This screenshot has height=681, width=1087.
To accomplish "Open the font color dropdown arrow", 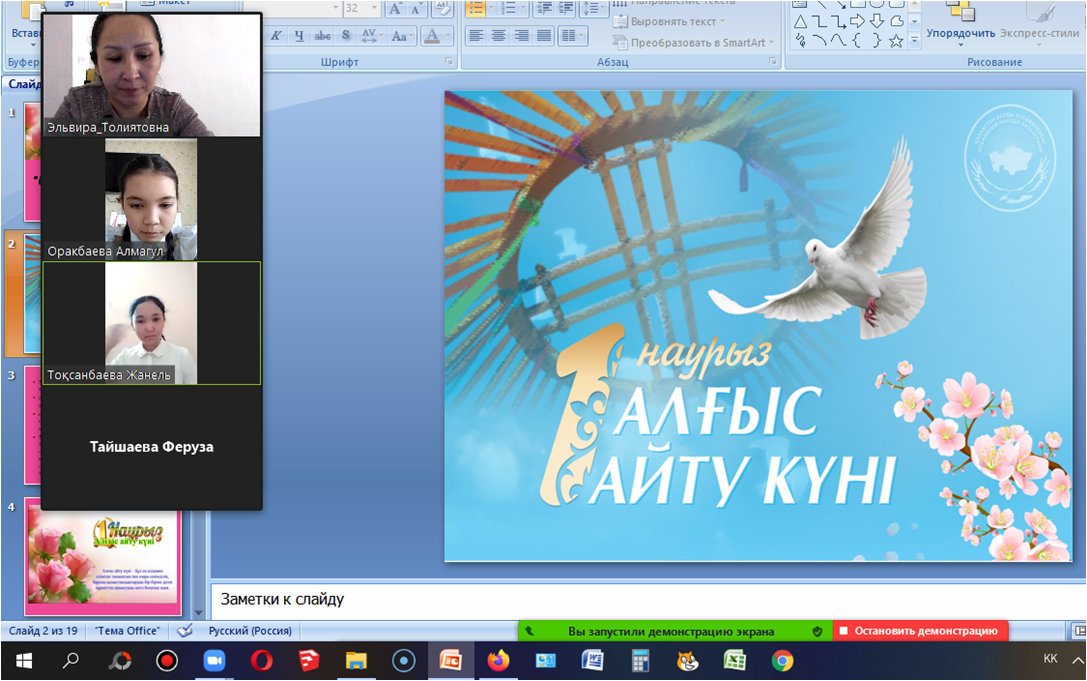I will coord(447,36).
